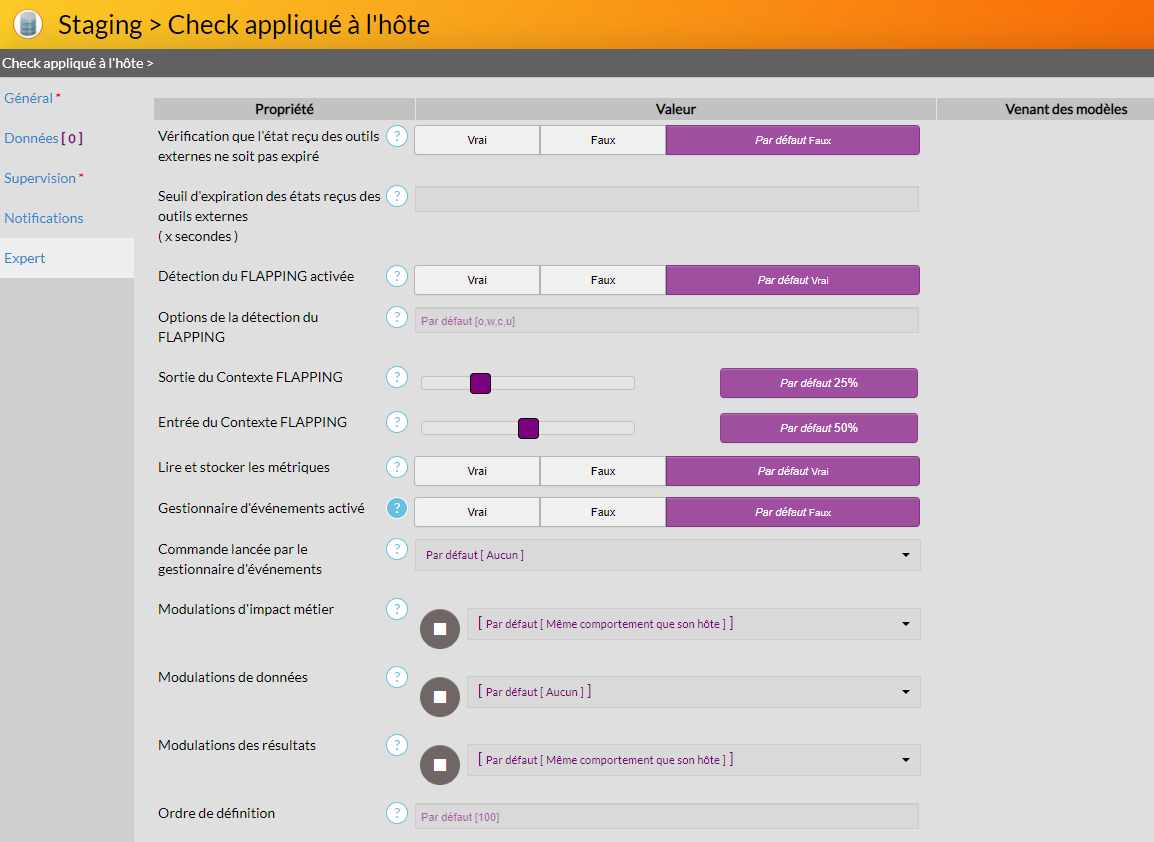Set Détection du FLAPPING activée to Faux
This screenshot has width=1154, height=842.
pyautogui.click(x=603, y=280)
